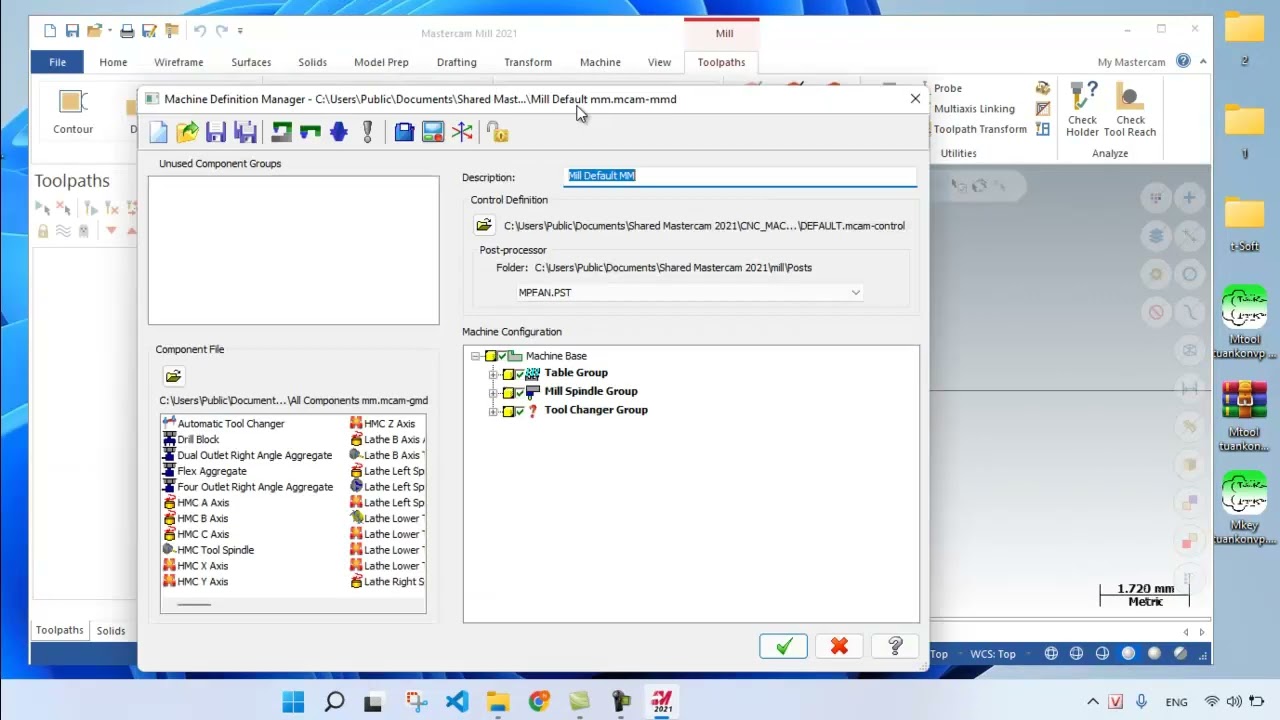This screenshot has width=1280, height=720.
Task: Open a machine definition file icon
Action: click(187, 132)
